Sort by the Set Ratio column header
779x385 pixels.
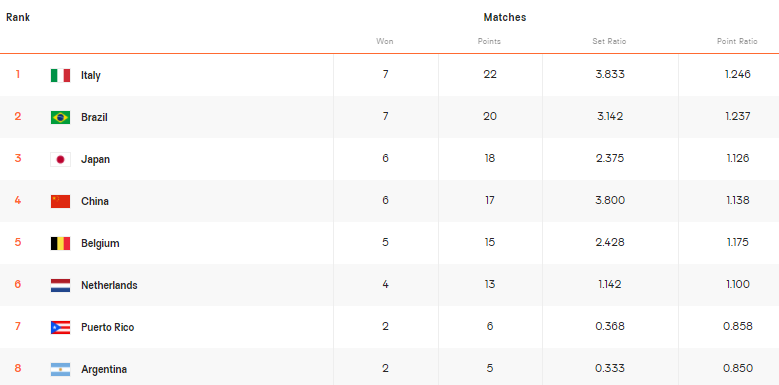click(x=609, y=41)
